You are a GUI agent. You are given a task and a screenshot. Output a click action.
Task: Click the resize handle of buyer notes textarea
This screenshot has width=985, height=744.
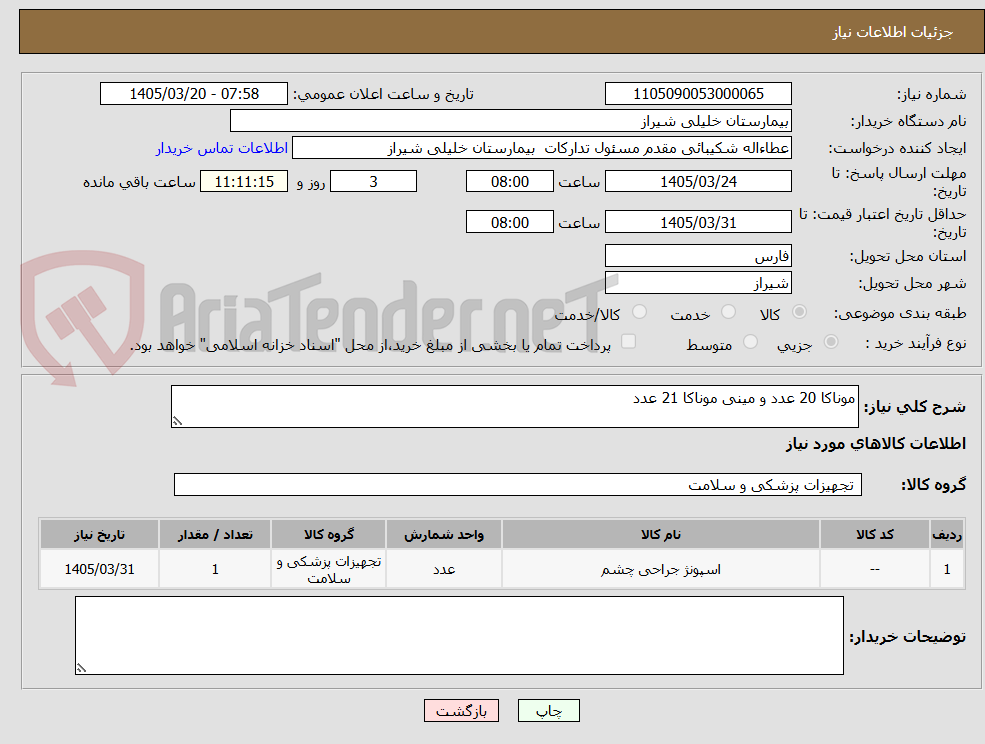pyautogui.click(x=81, y=669)
